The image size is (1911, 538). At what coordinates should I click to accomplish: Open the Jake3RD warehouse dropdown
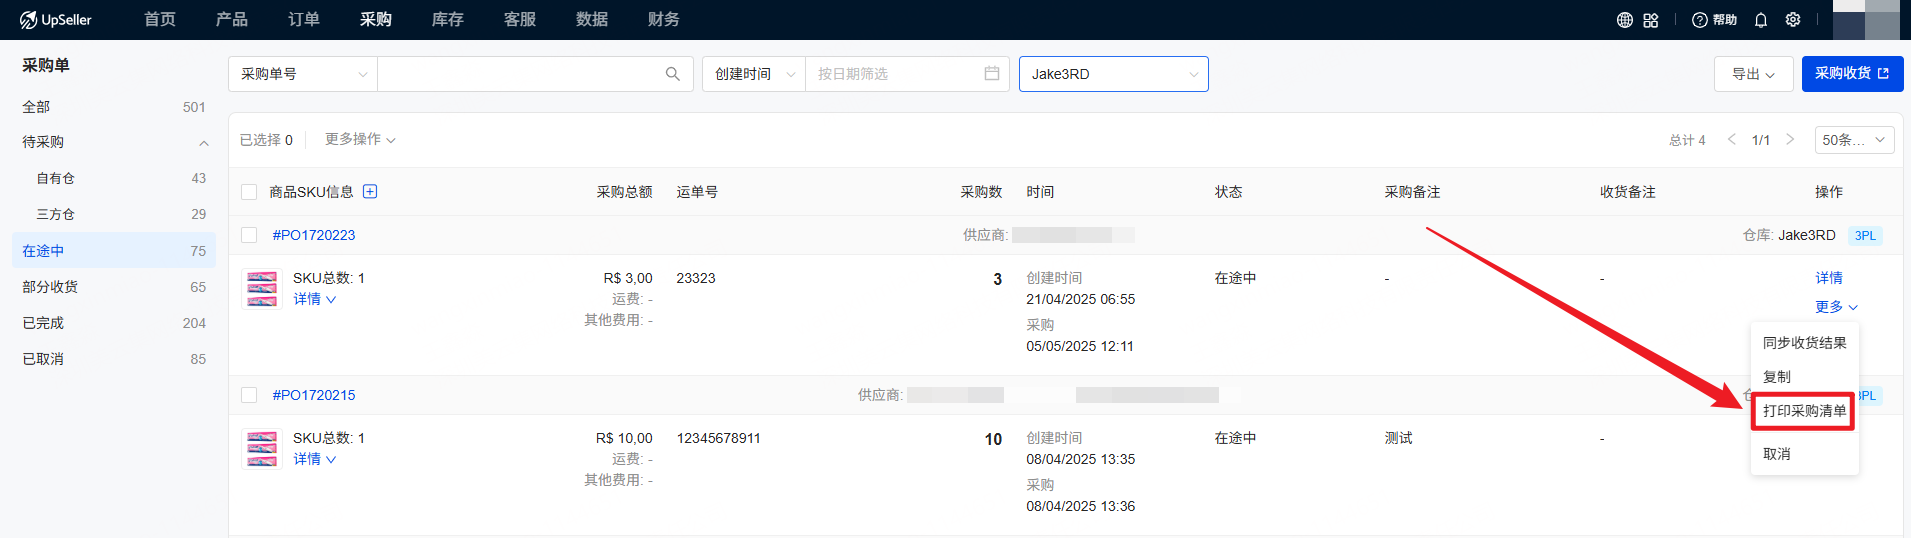tap(1113, 74)
